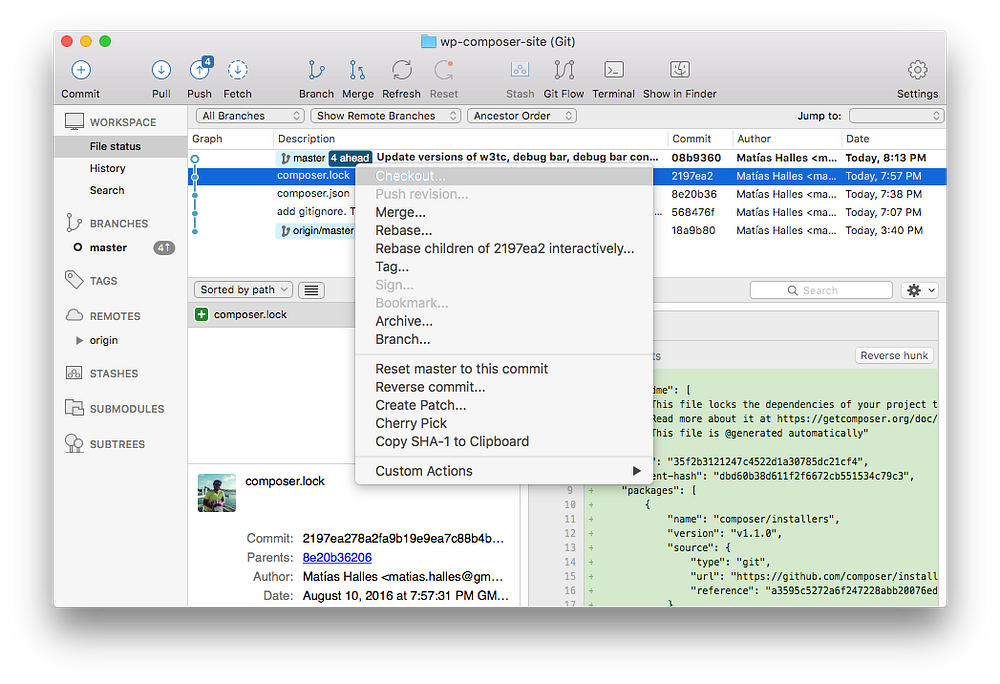Refresh the repository view
The height and width of the screenshot is (684, 1000).
(x=402, y=70)
